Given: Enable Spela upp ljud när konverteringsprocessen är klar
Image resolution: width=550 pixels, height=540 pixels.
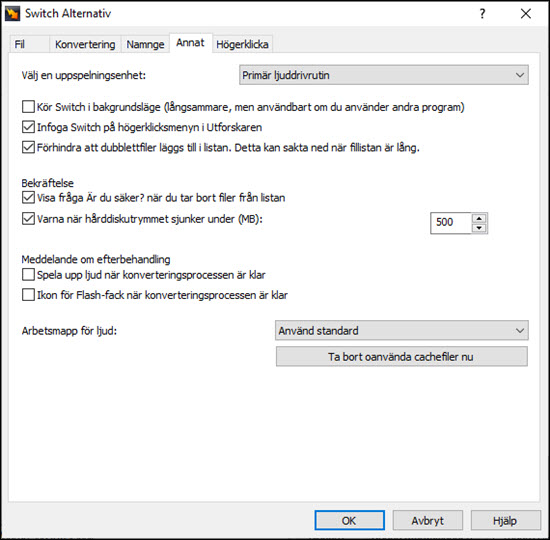Looking at the screenshot, I should 28,274.
